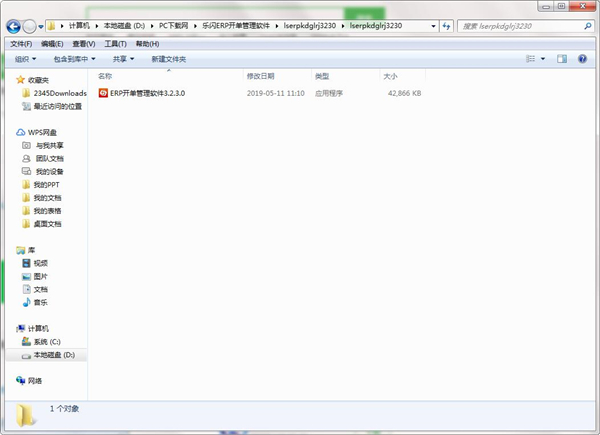Image resolution: width=600 pixels, height=435 pixels.
Task: Open the 视频 video library
Action: click(x=40, y=263)
